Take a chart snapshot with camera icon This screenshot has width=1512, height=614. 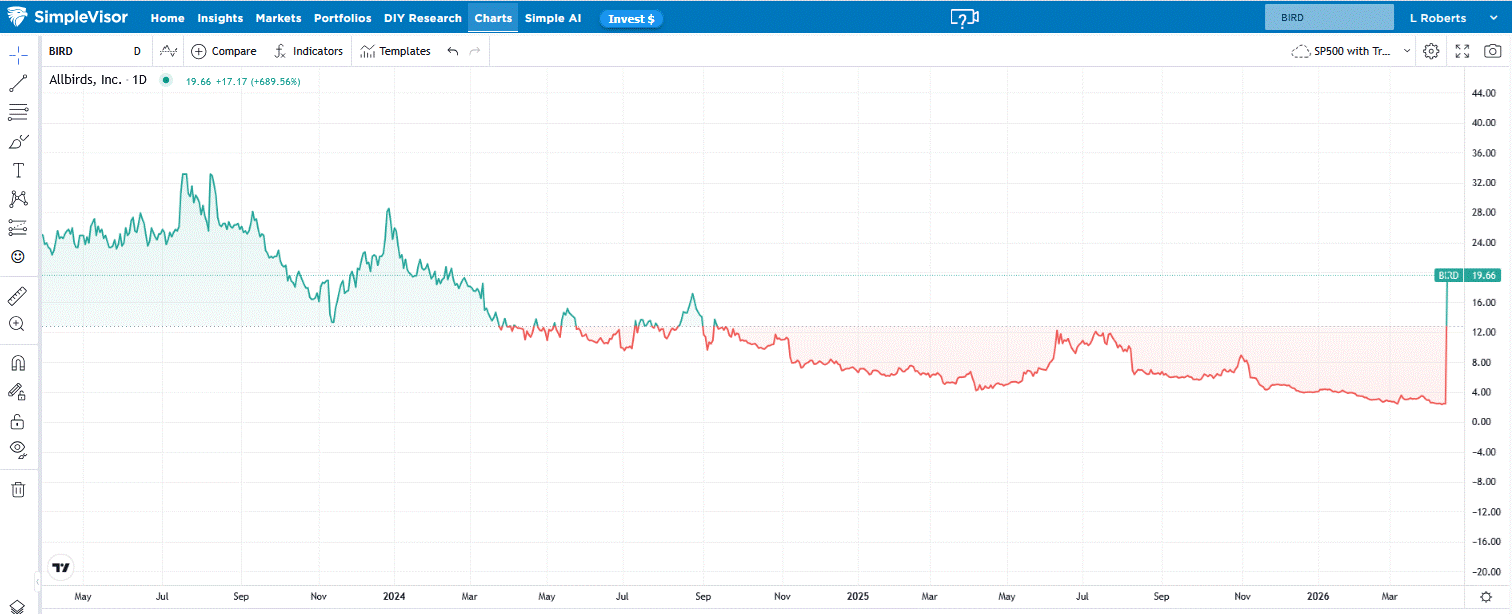[x=1492, y=51]
